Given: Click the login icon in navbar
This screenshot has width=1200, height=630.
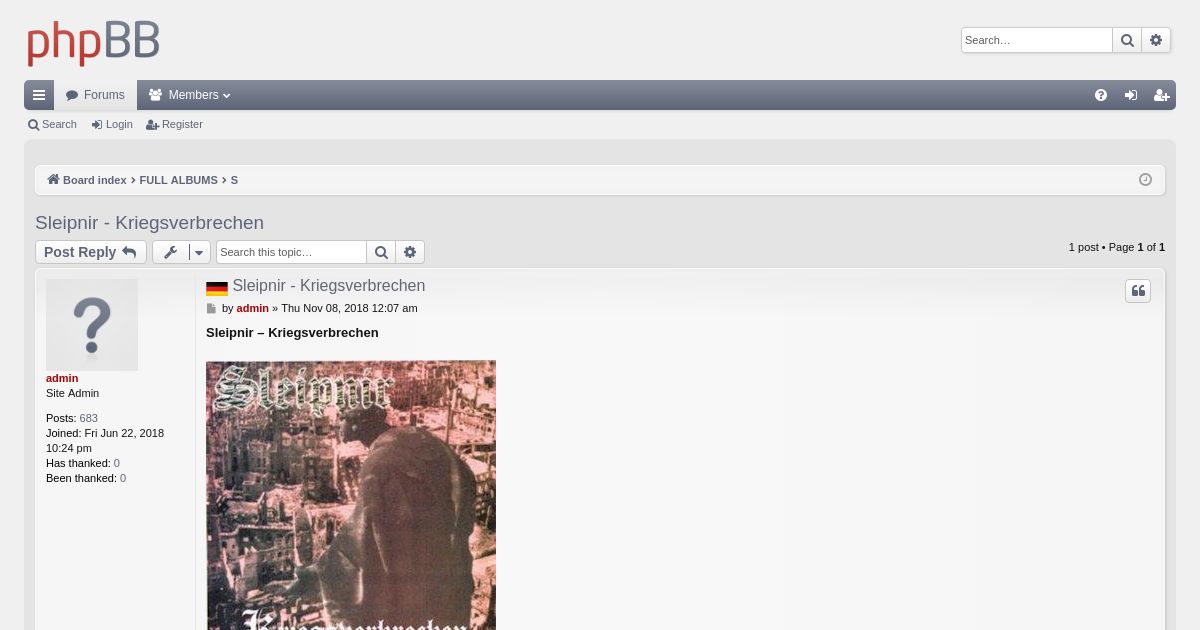Looking at the screenshot, I should coord(1131,95).
